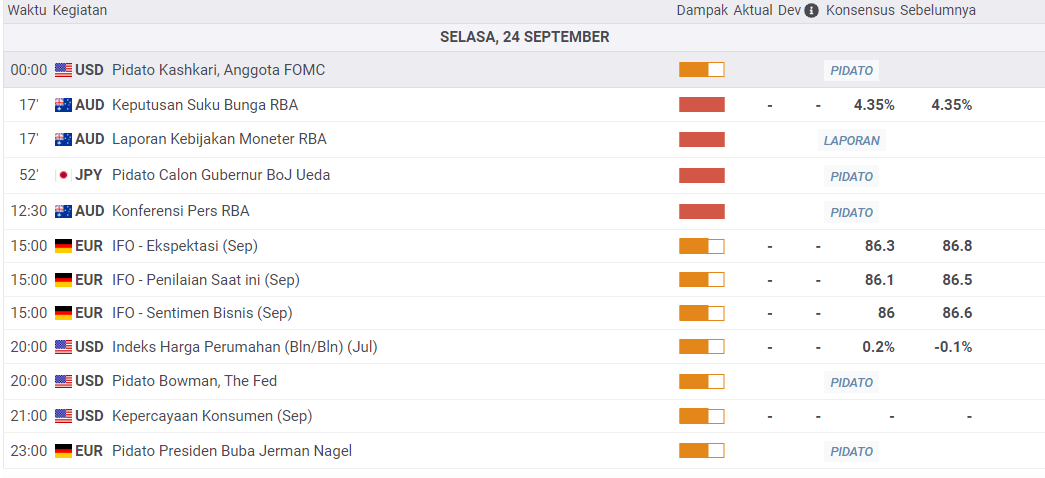Click the PIDATO badge for Bowman speech
The image size is (1045, 478).
pos(851,382)
